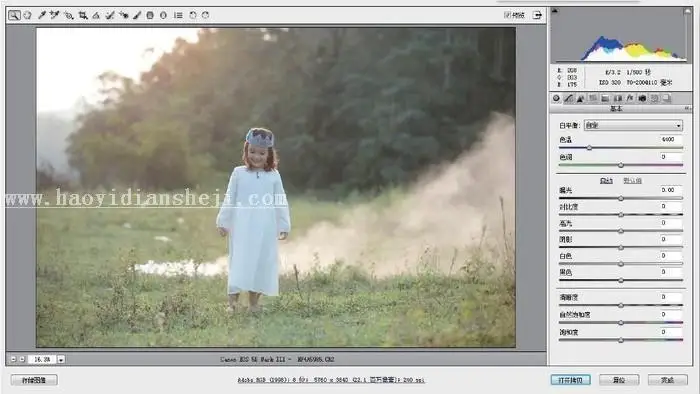Select the Adjustment Brush tool
700x394 pixels.
[x=137, y=15]
